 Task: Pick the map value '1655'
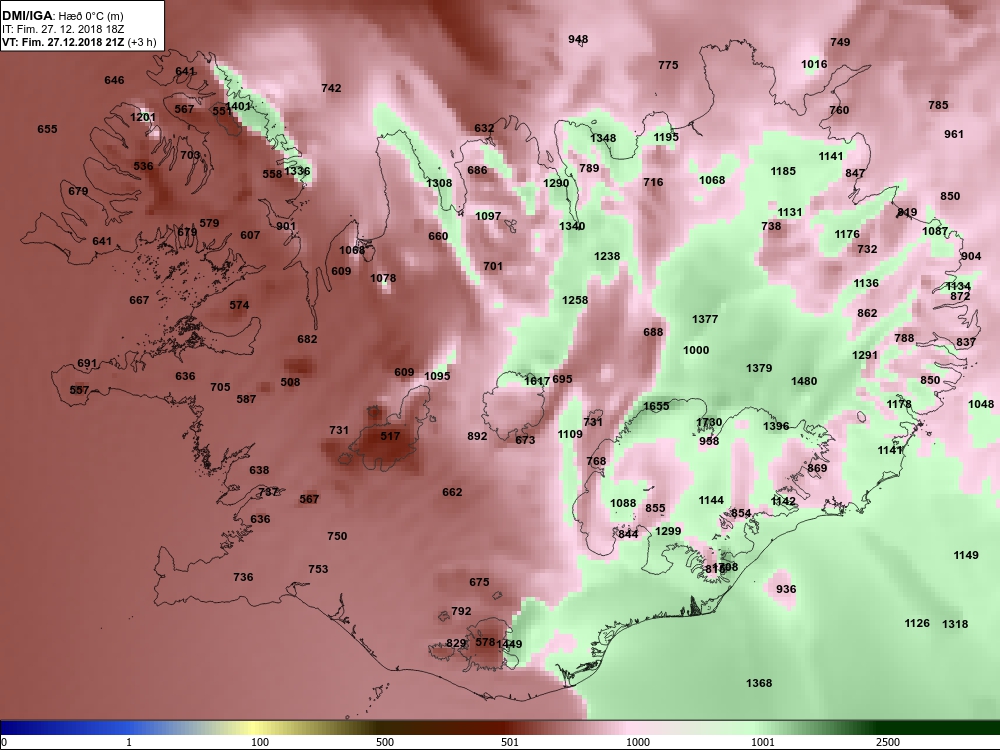[x=656, y=406]
